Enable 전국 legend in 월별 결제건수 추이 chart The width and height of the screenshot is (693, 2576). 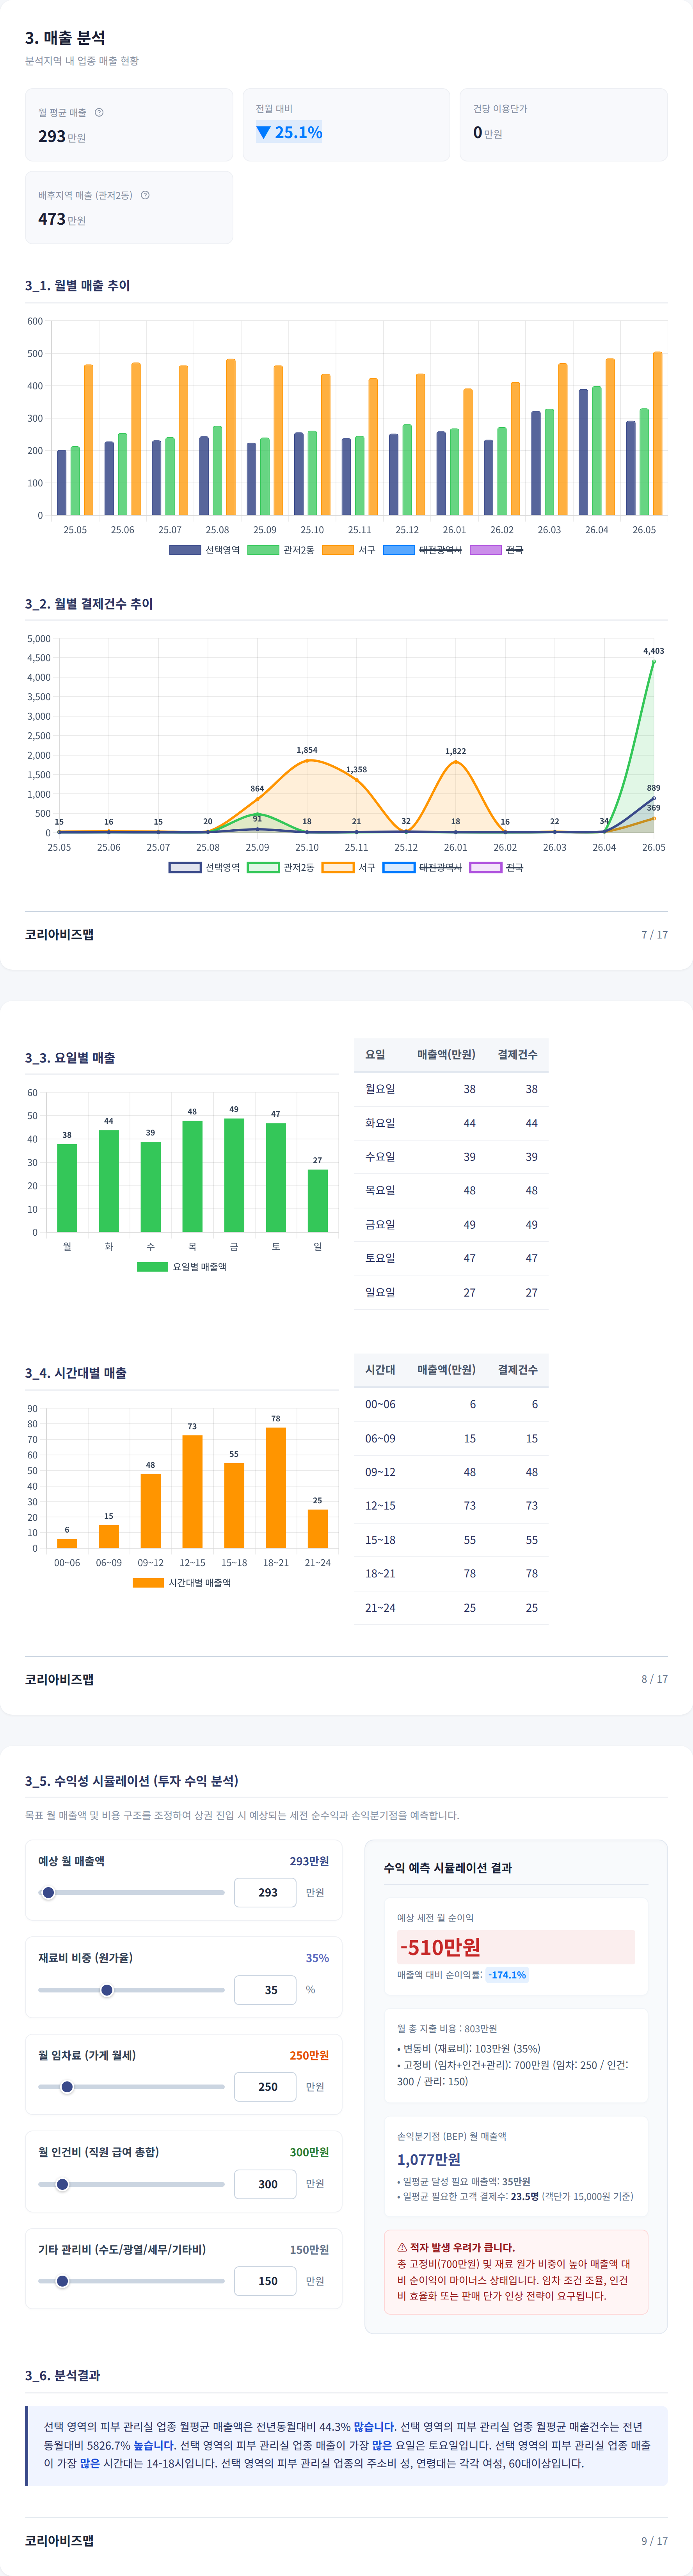497,867
